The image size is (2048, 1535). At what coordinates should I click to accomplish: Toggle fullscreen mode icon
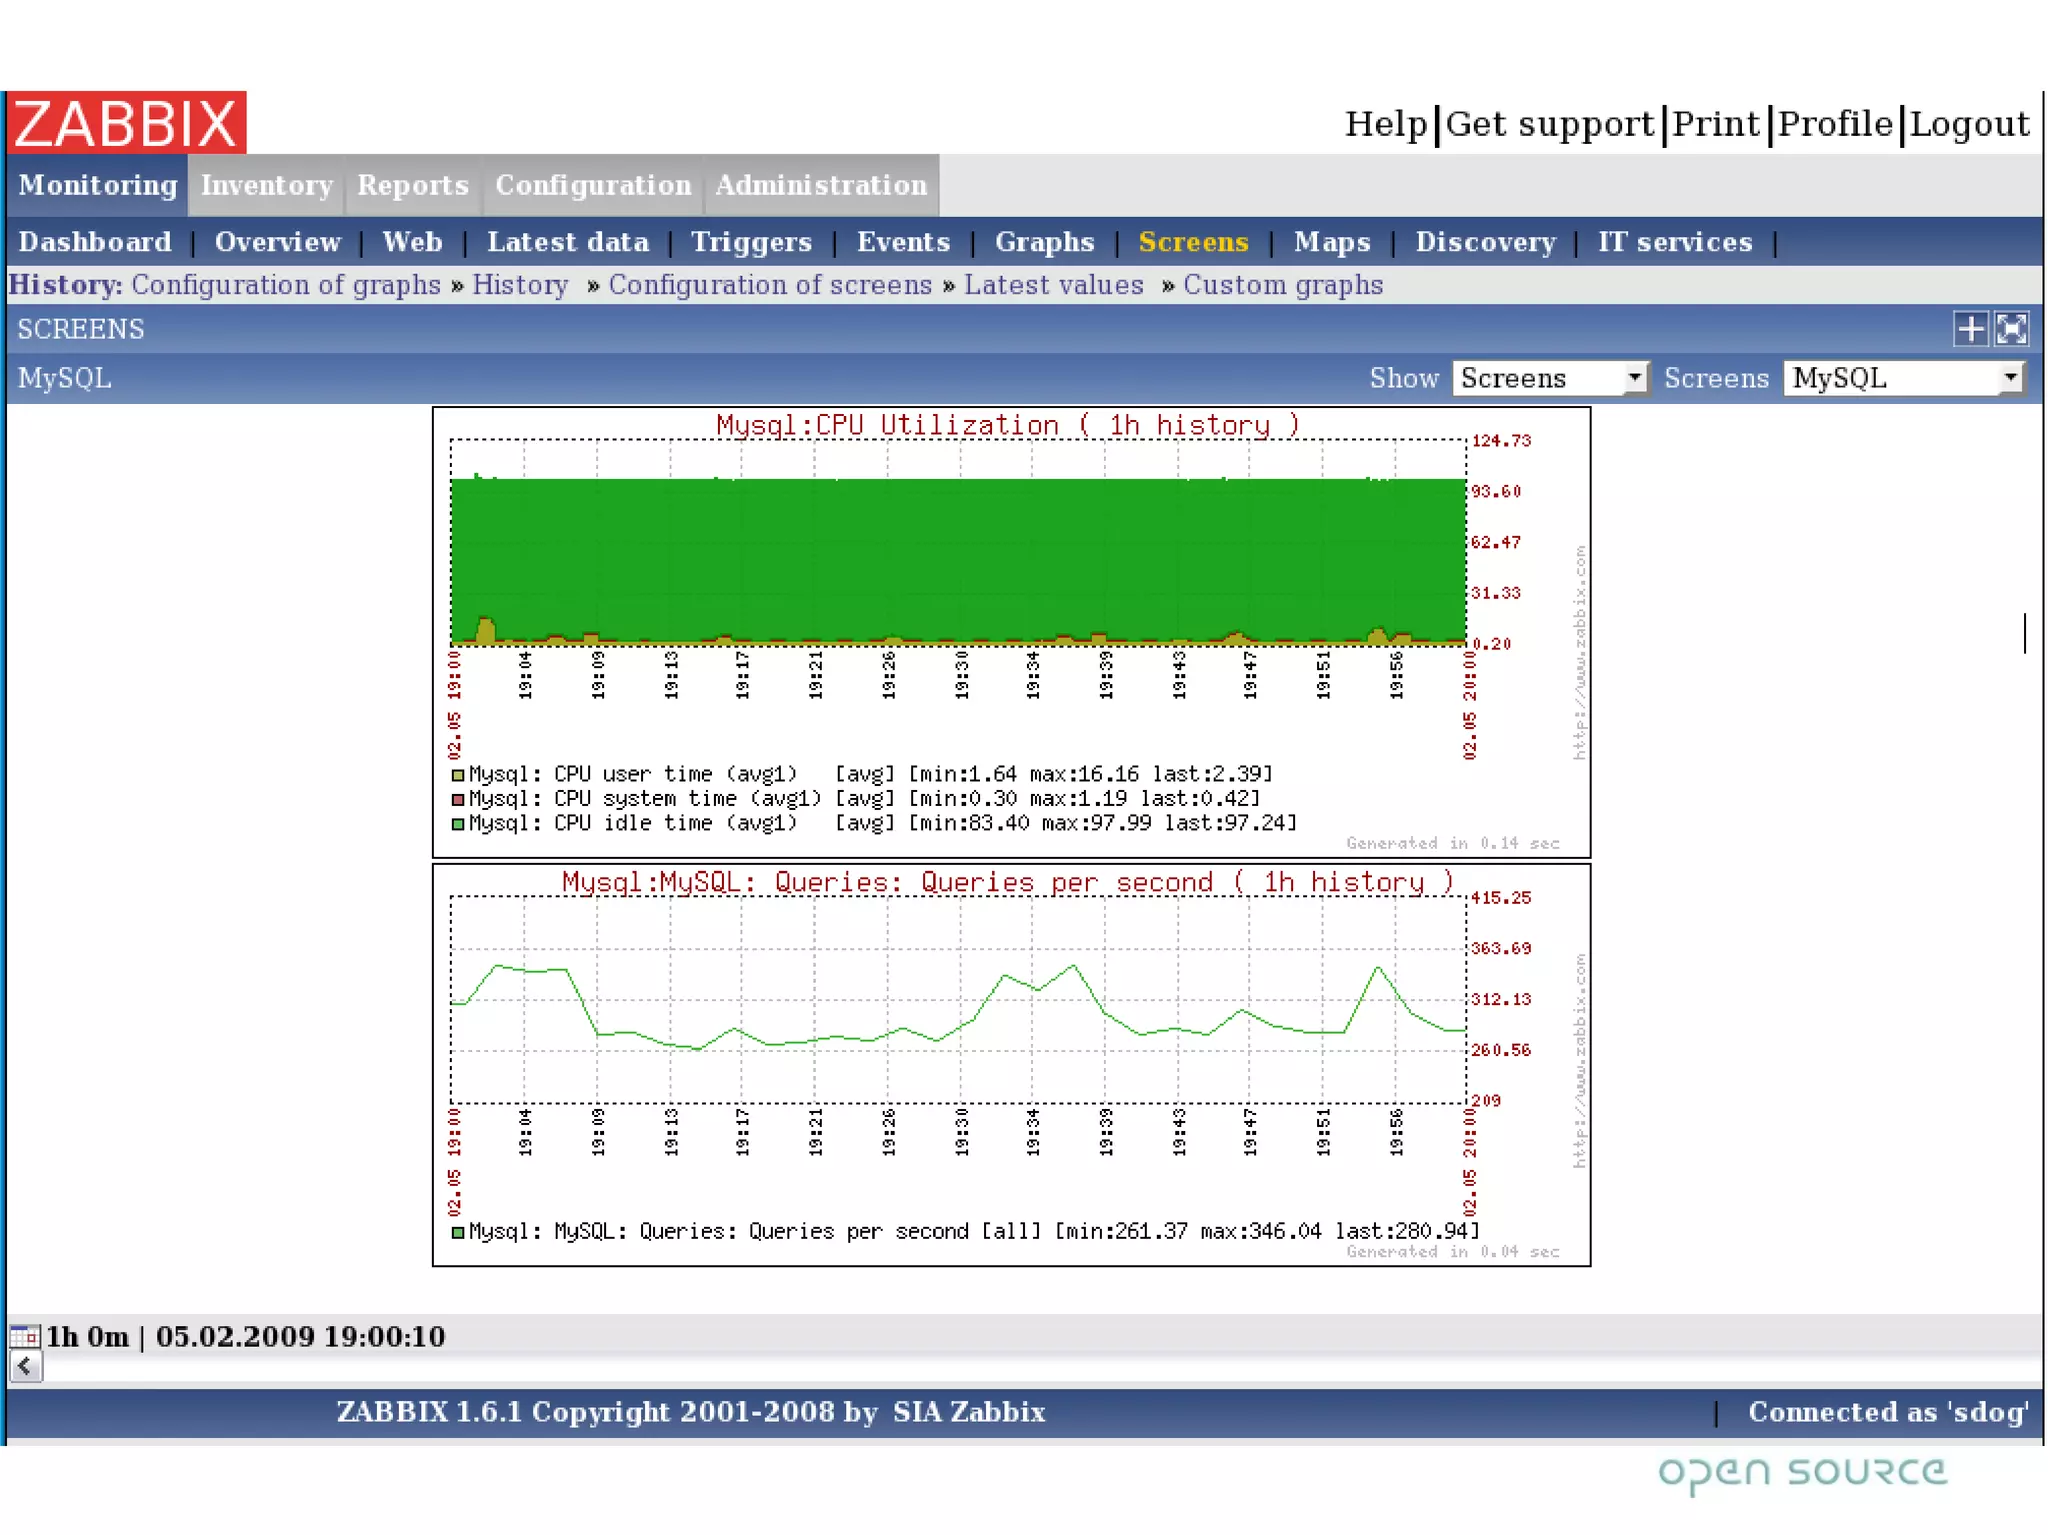point(2011,329)
